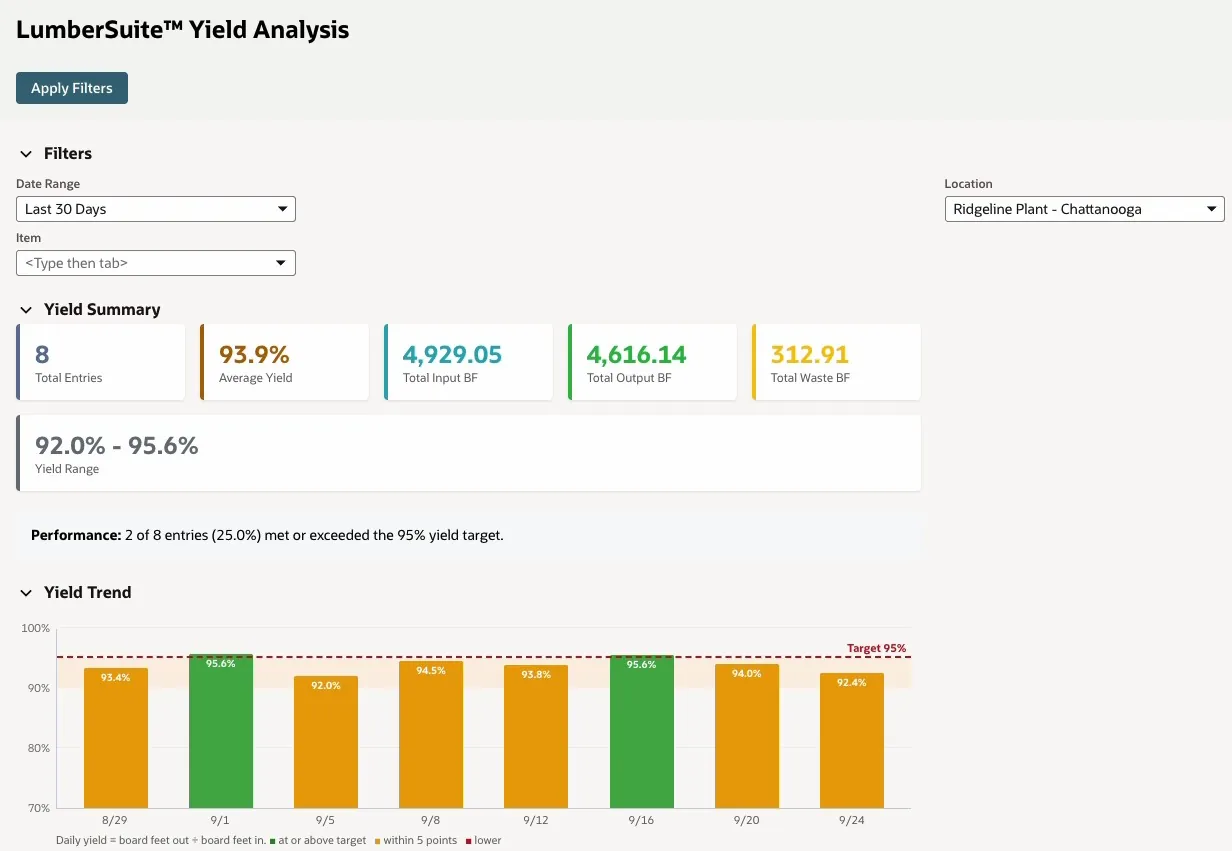
Task: Click the LumberSuite Yield Analysis heading
Action: pos(183,30)
